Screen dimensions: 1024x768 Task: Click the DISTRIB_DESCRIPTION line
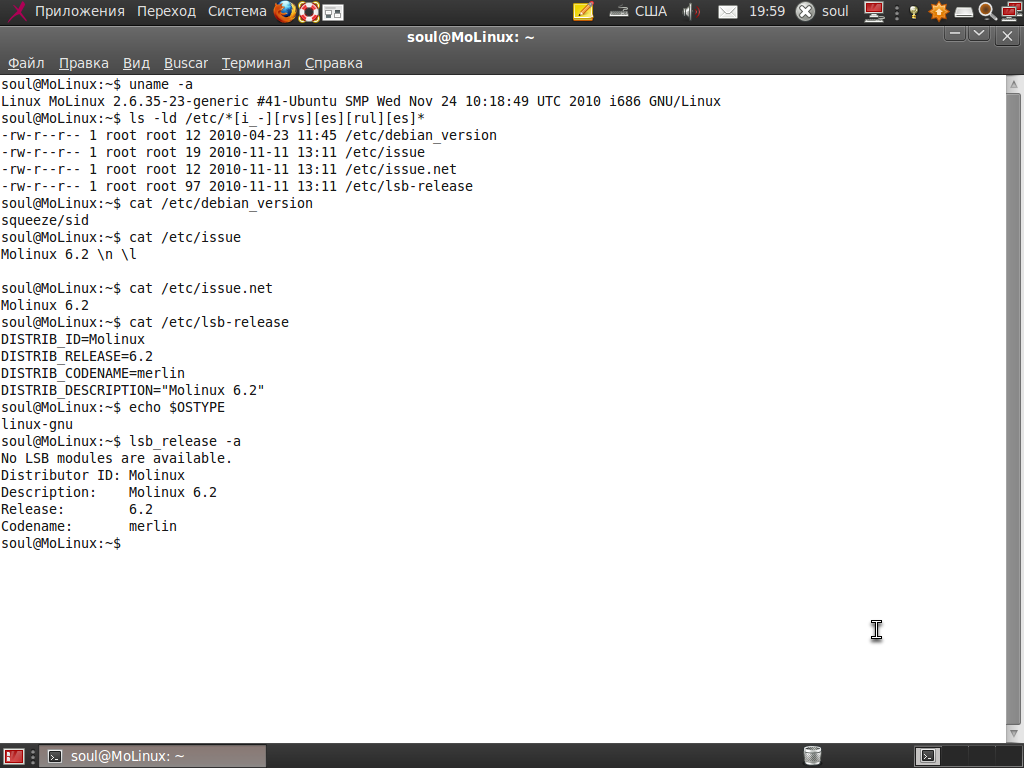[133, 390]
